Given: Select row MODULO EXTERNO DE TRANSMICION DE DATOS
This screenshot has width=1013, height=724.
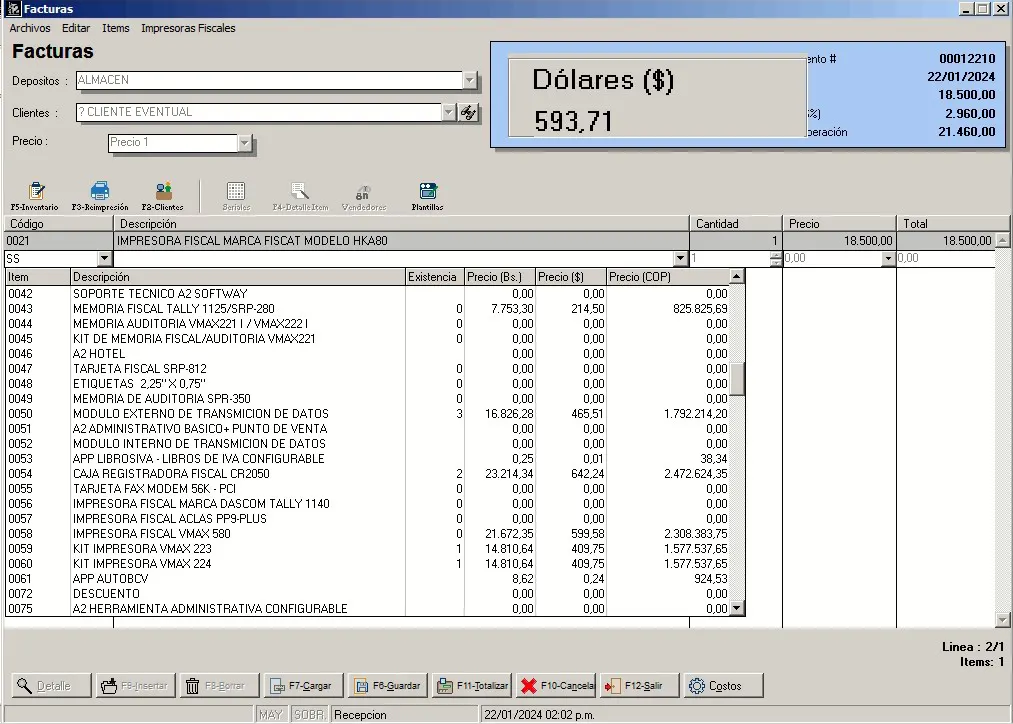Looking at the screenshot, I should click(x=368, y=413).
